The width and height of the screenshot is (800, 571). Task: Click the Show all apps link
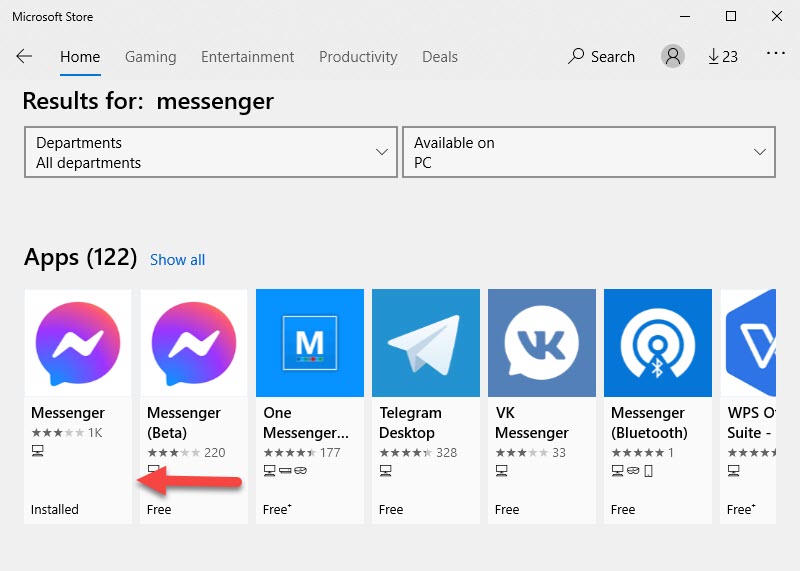click(177, 260)
